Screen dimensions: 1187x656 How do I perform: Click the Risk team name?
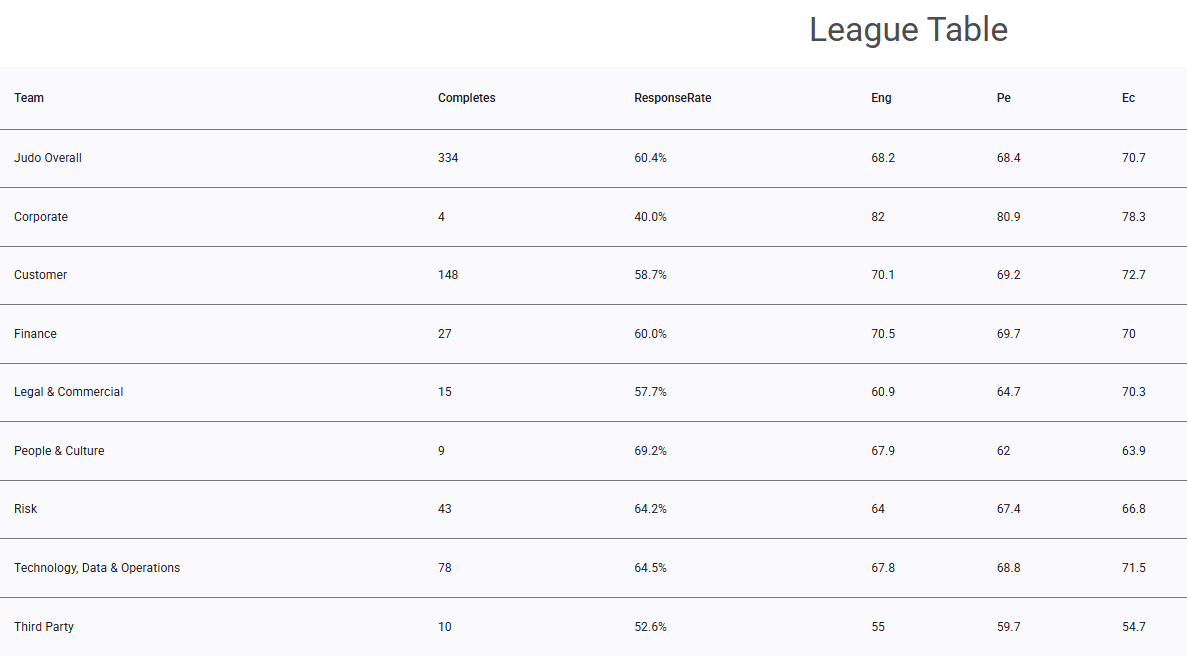click(x=25, y=509)
